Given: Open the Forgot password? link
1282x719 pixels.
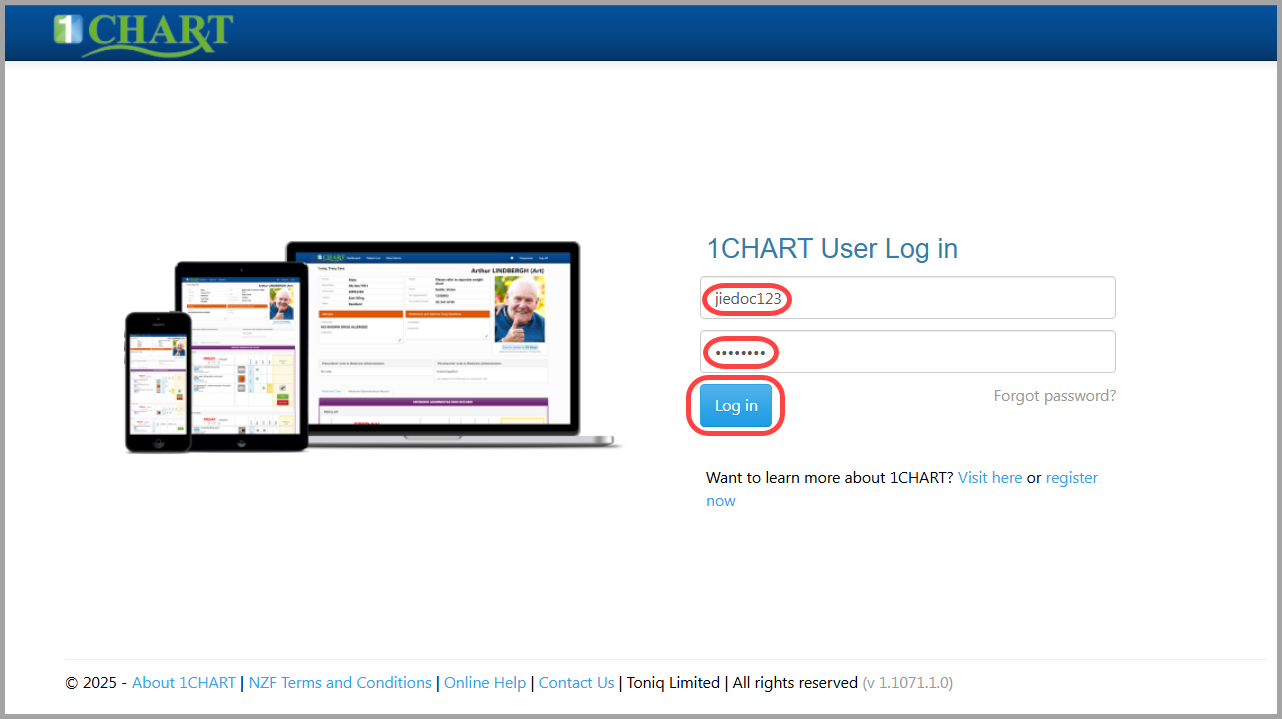Looking at the screenshot, I should [1054, 396].
